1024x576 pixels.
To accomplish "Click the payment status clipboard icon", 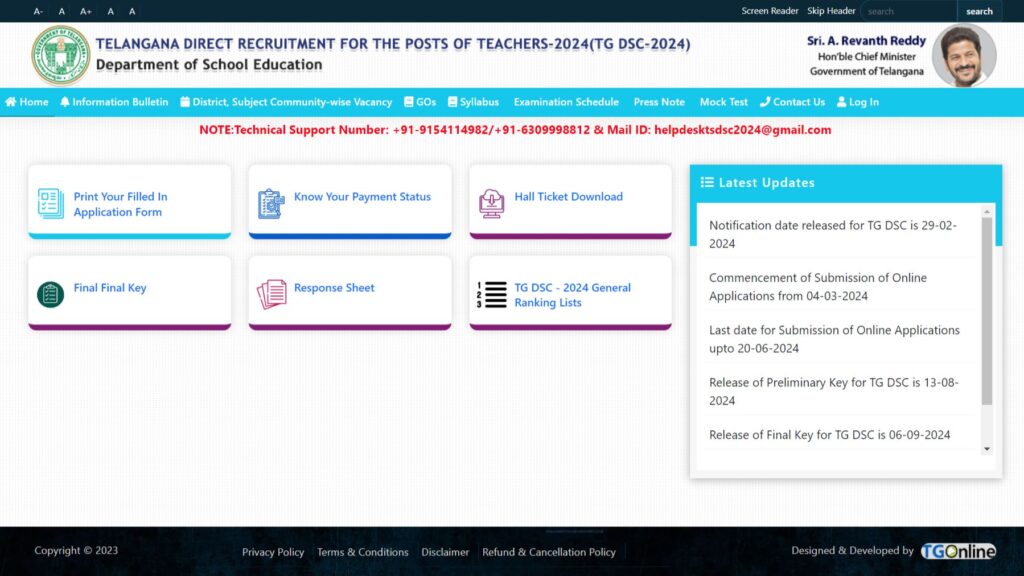I will [271, 204].
